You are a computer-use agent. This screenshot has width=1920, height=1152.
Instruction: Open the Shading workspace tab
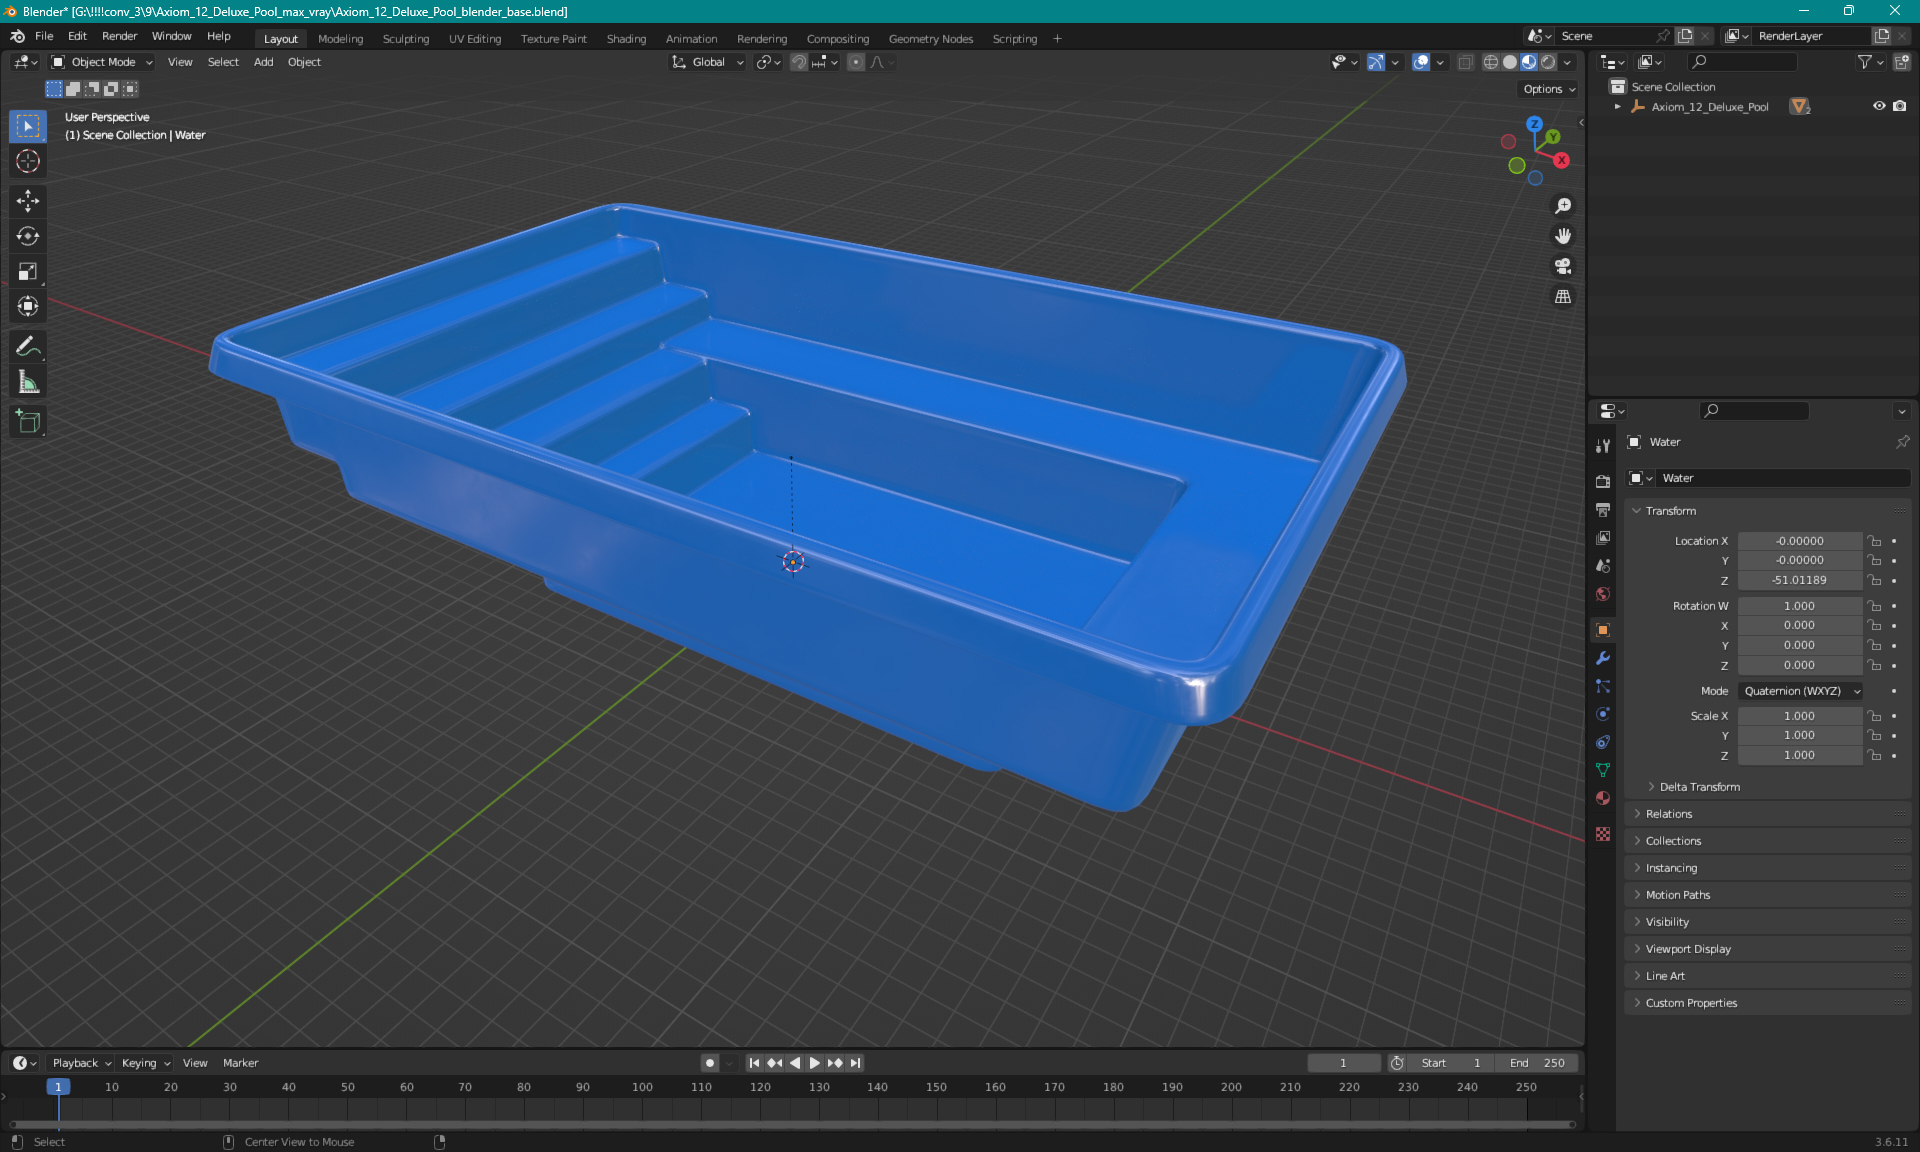(625, 37)
